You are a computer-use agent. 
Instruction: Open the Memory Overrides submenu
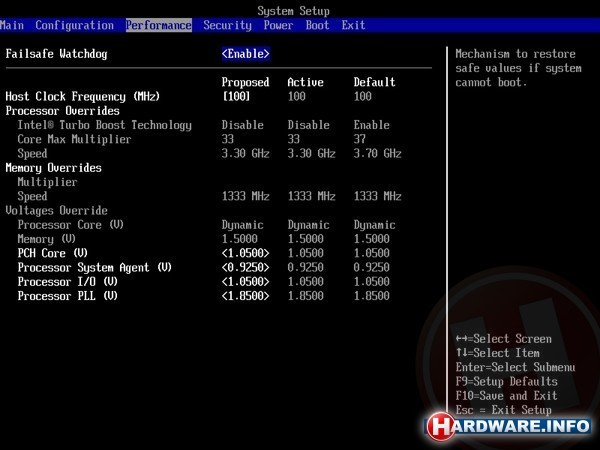tap(54, 168)
